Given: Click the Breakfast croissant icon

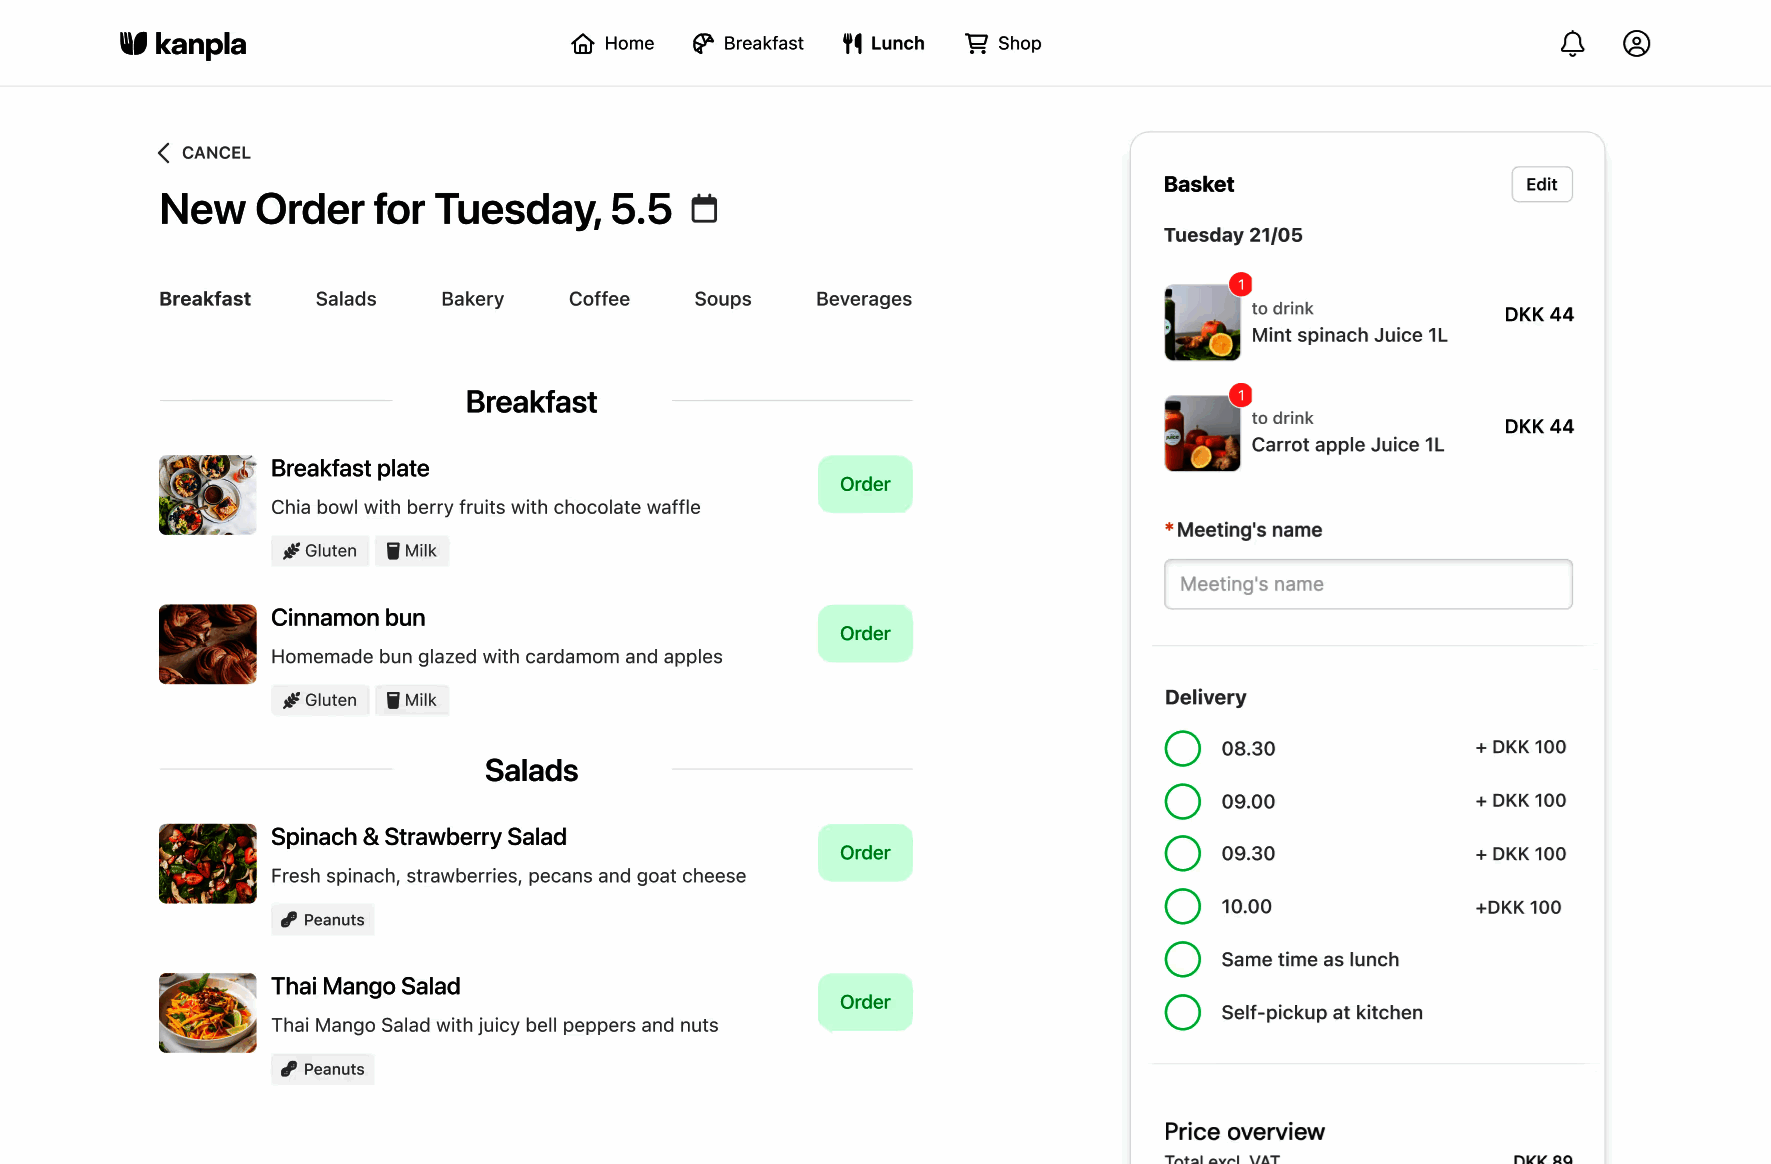Looking at the screenshot, I should click(x=703, y=44).
